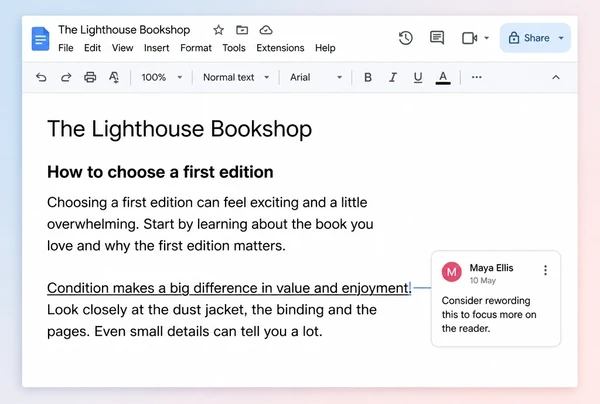Expand video call options arrow

(487, 38)
